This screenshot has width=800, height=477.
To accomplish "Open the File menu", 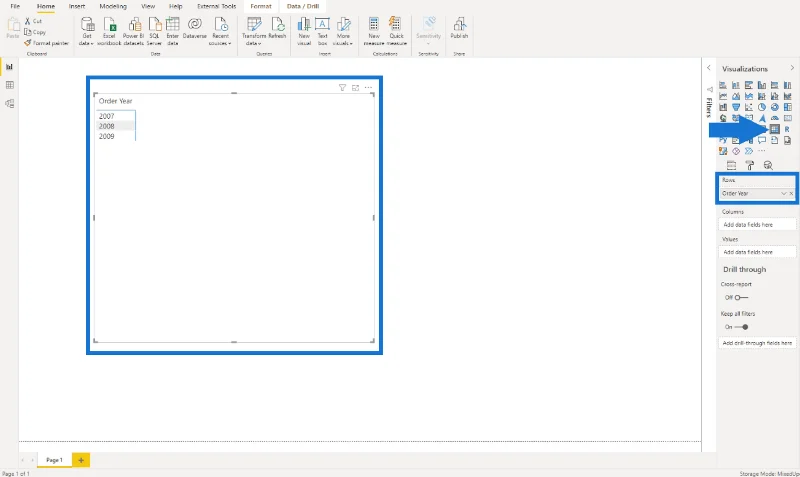I will click(x=15, y=6).
